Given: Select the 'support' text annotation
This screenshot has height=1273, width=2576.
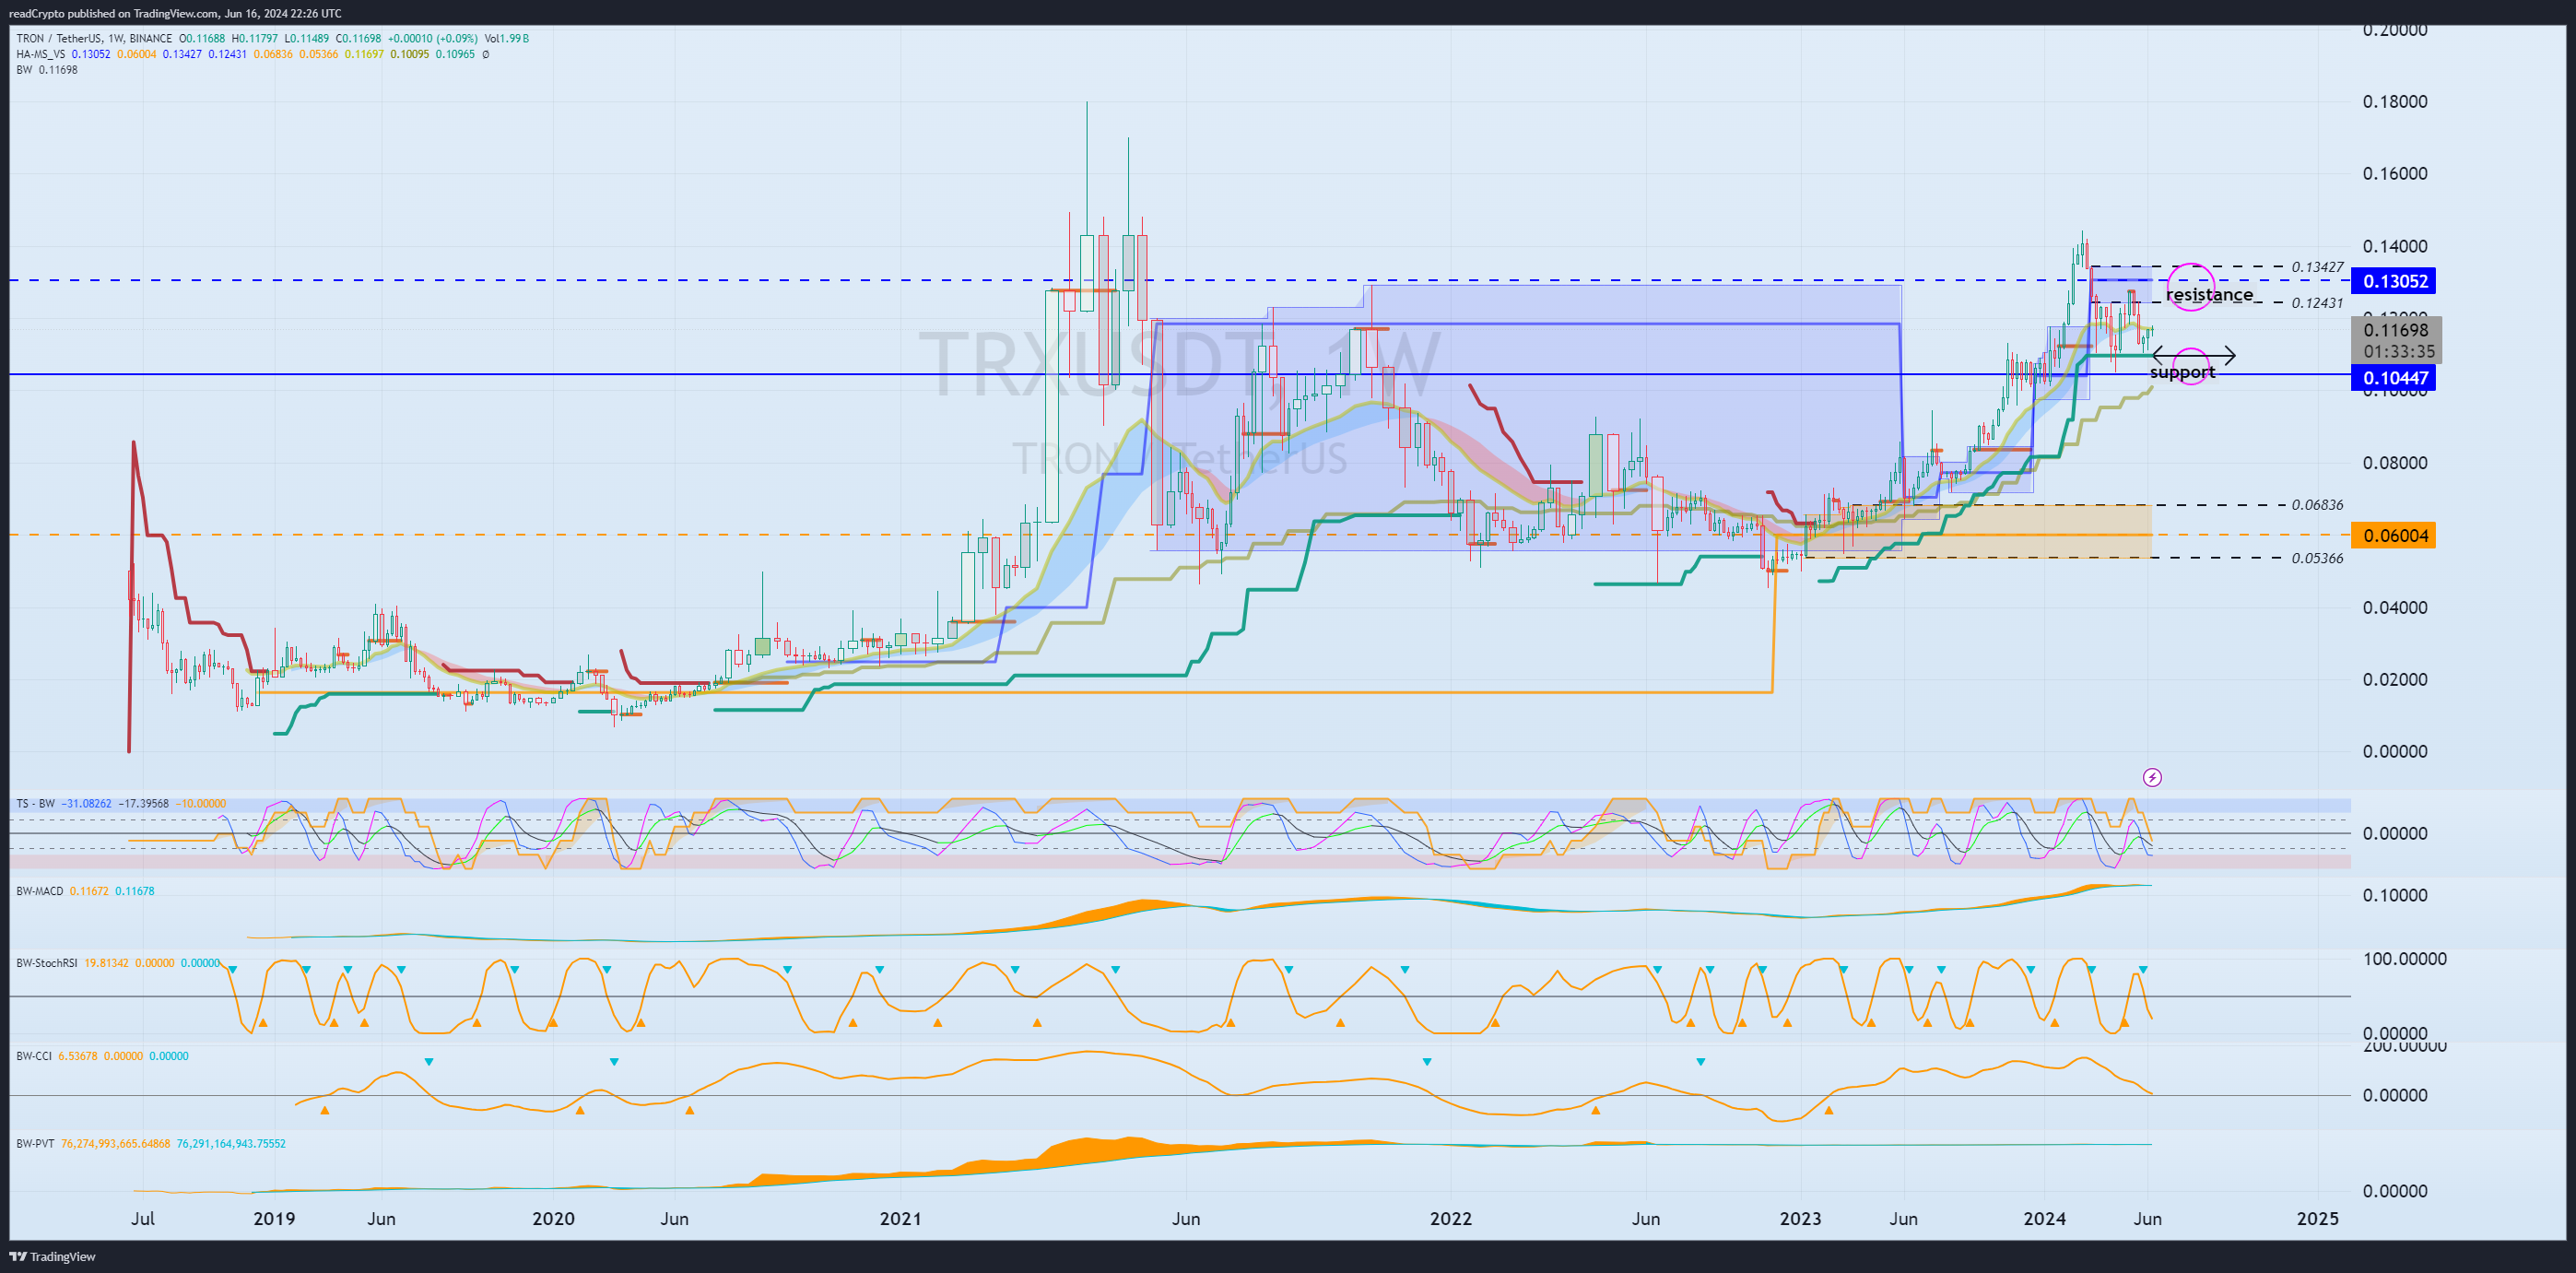Looking at the screenshot, I should tap(2182, 372).
